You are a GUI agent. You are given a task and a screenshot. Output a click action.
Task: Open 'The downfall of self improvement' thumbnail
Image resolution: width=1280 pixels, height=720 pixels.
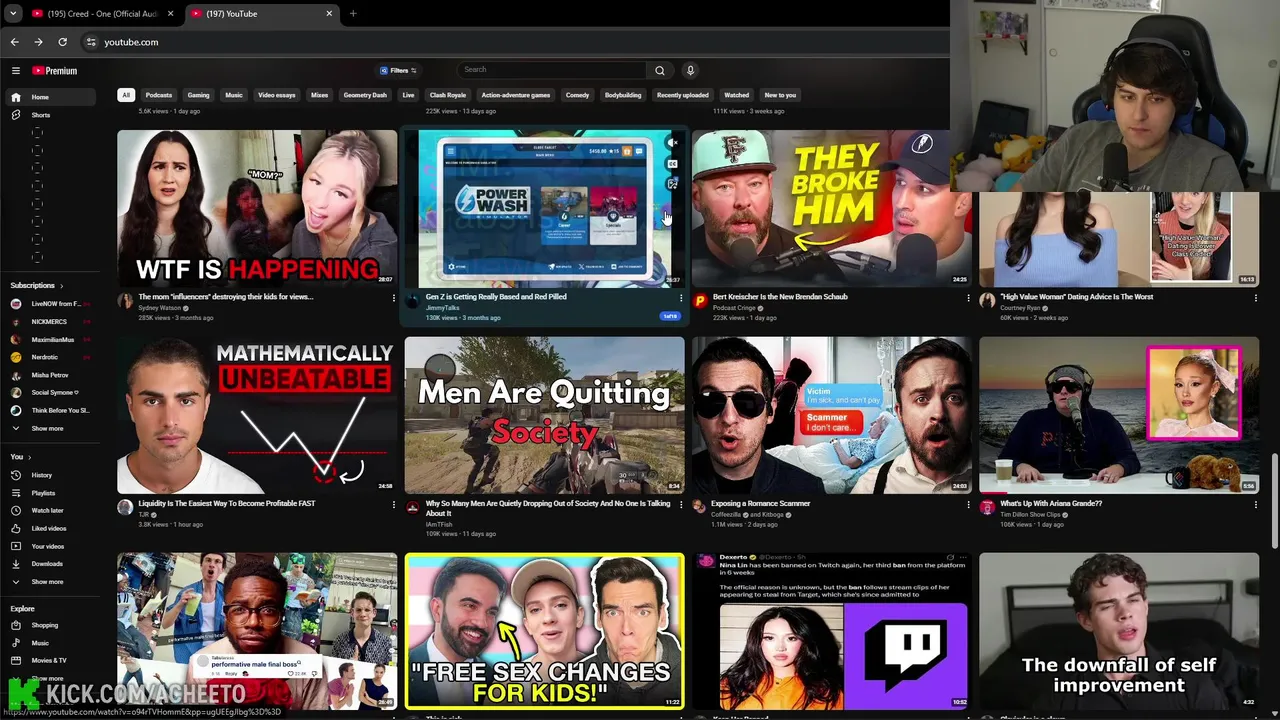(1119, 631)
